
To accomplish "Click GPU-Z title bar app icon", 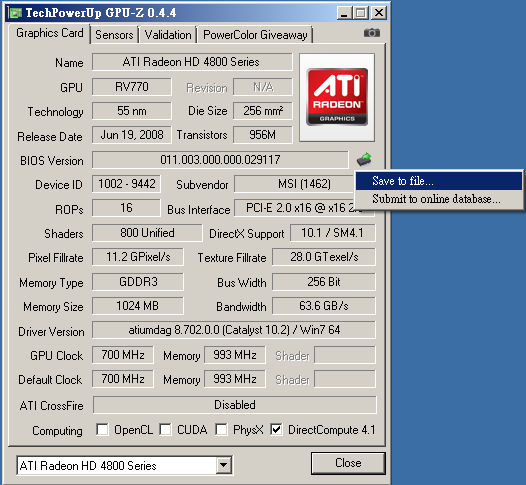I will click(15, 13).
